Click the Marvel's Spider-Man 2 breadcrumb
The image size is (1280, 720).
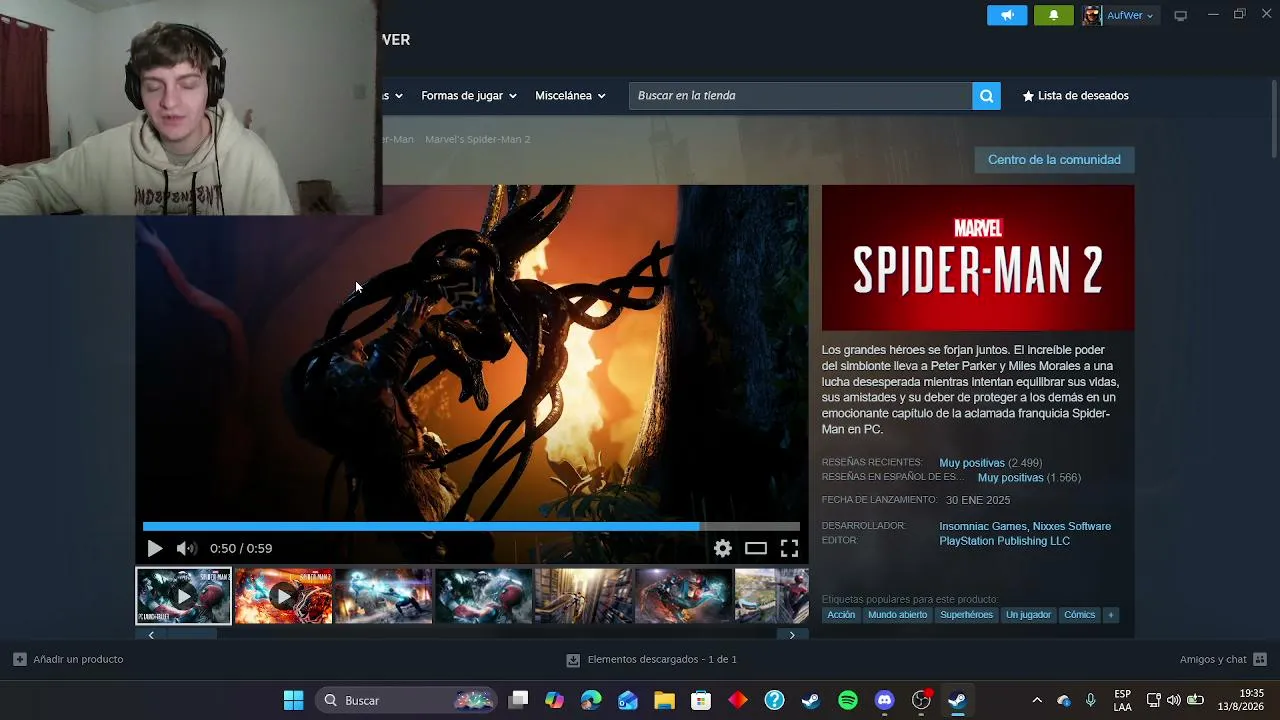click(478, 139)
